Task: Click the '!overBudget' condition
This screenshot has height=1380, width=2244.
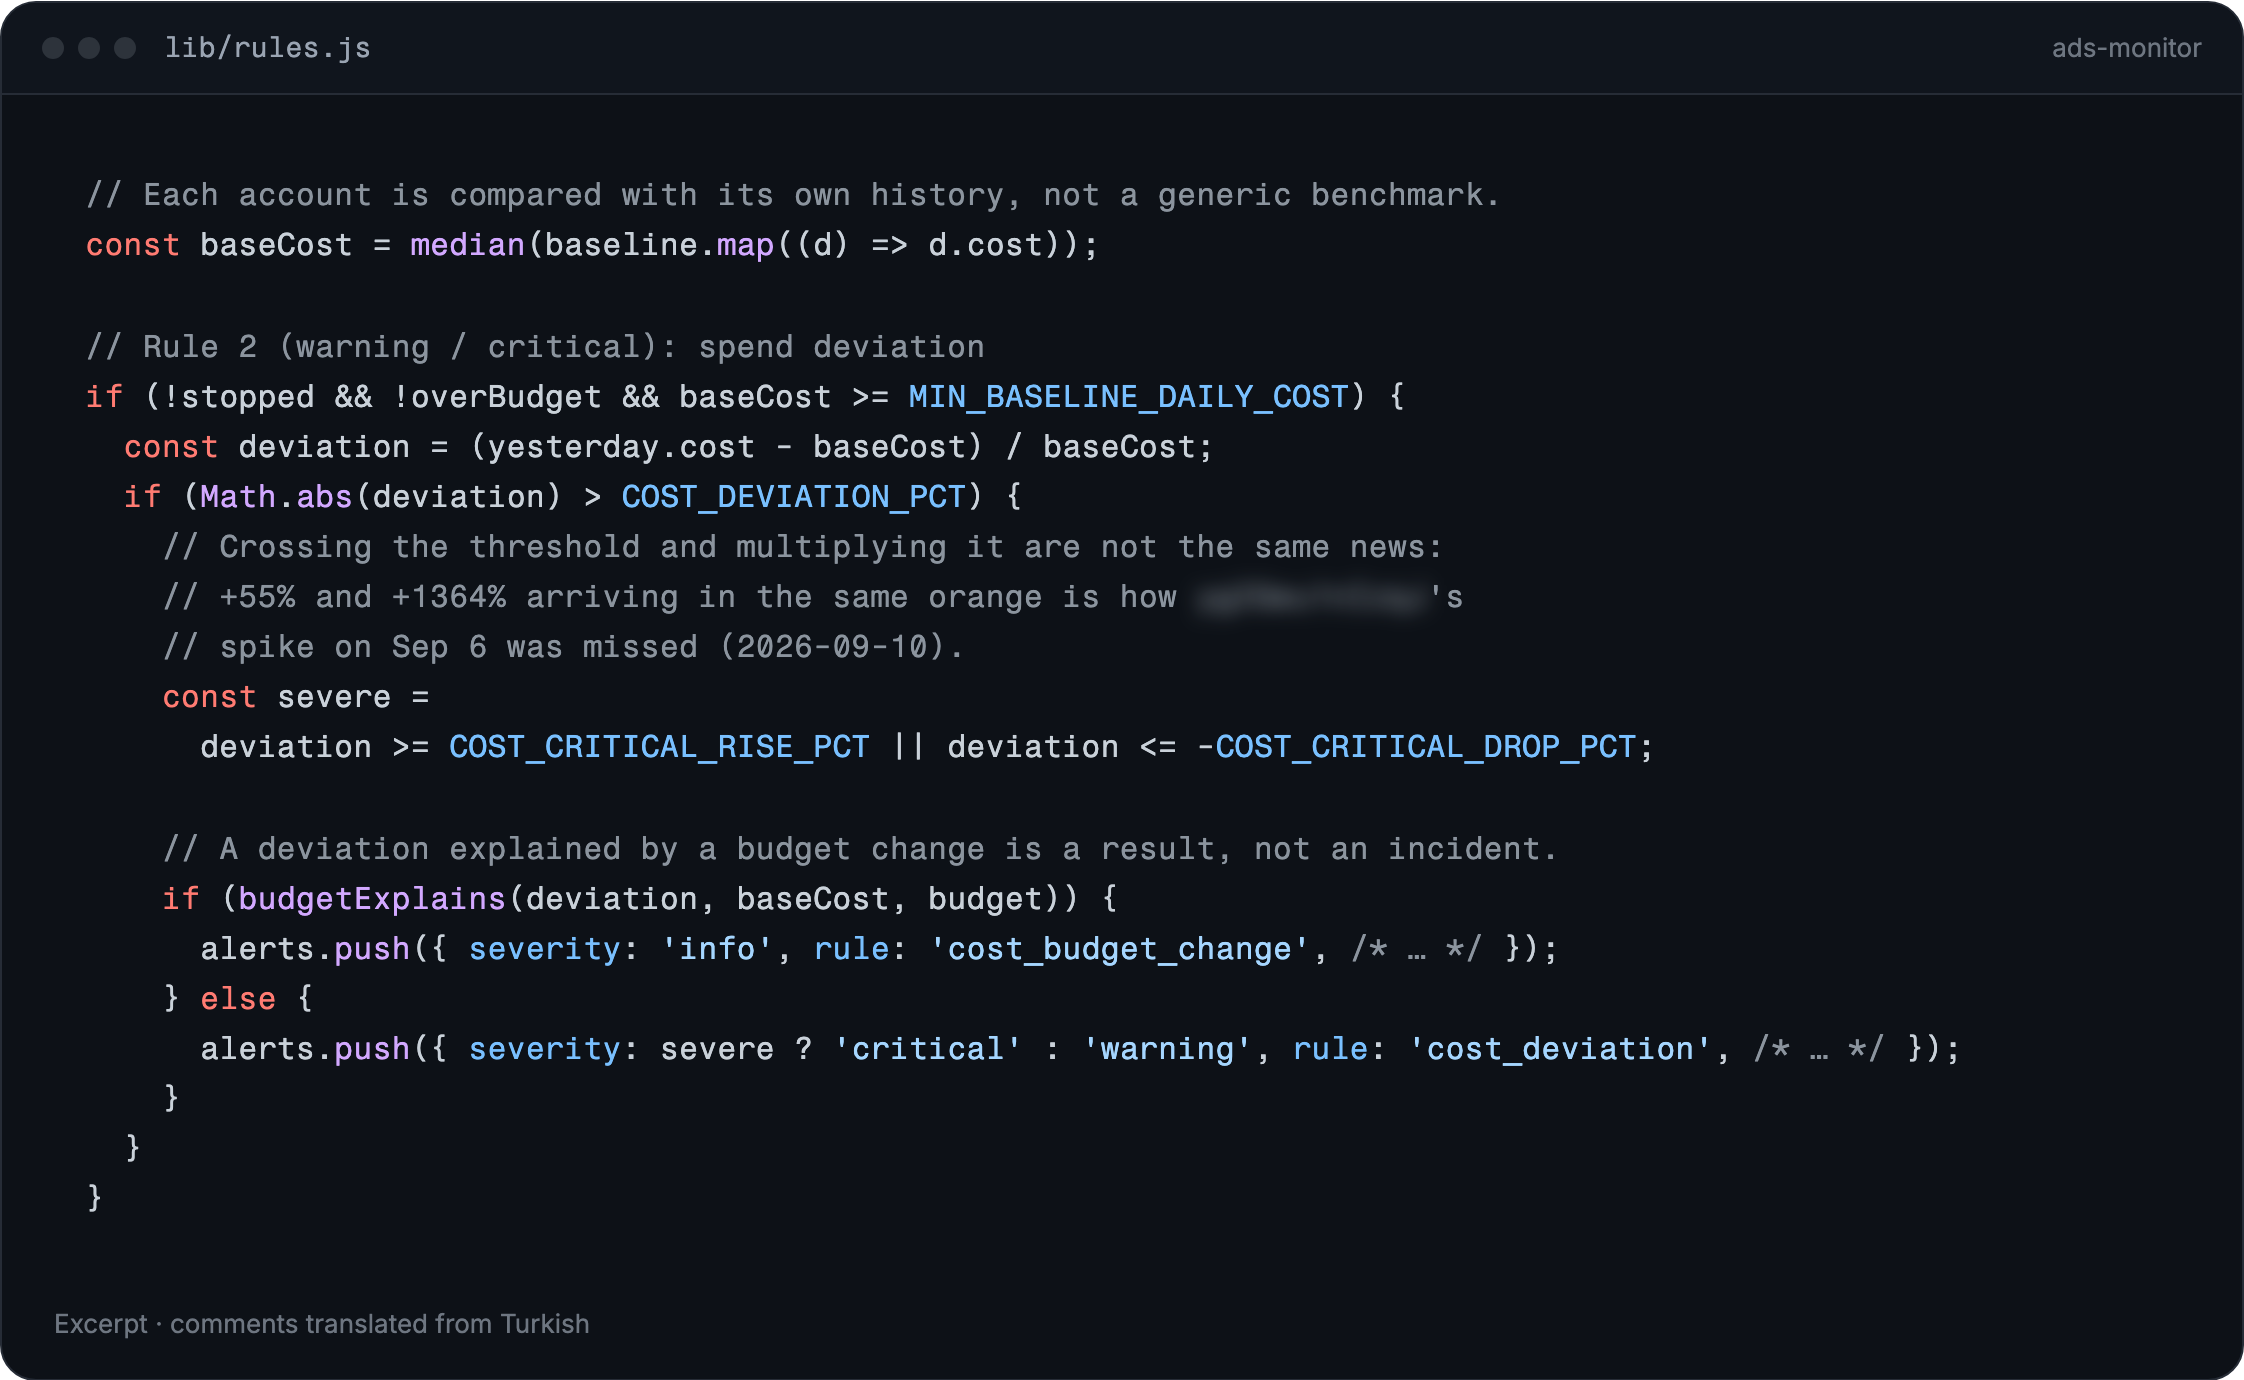Action: click(x=497, y=397)
